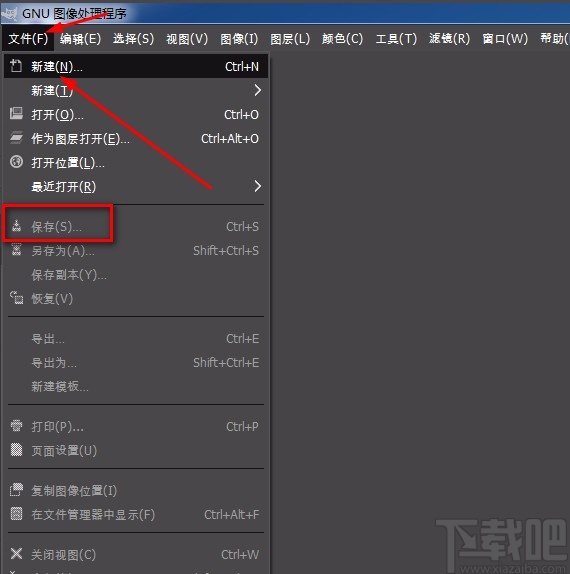Click the open-file icon beside 打开(O)
The image size is (570, 574).
tap(16, 114)
